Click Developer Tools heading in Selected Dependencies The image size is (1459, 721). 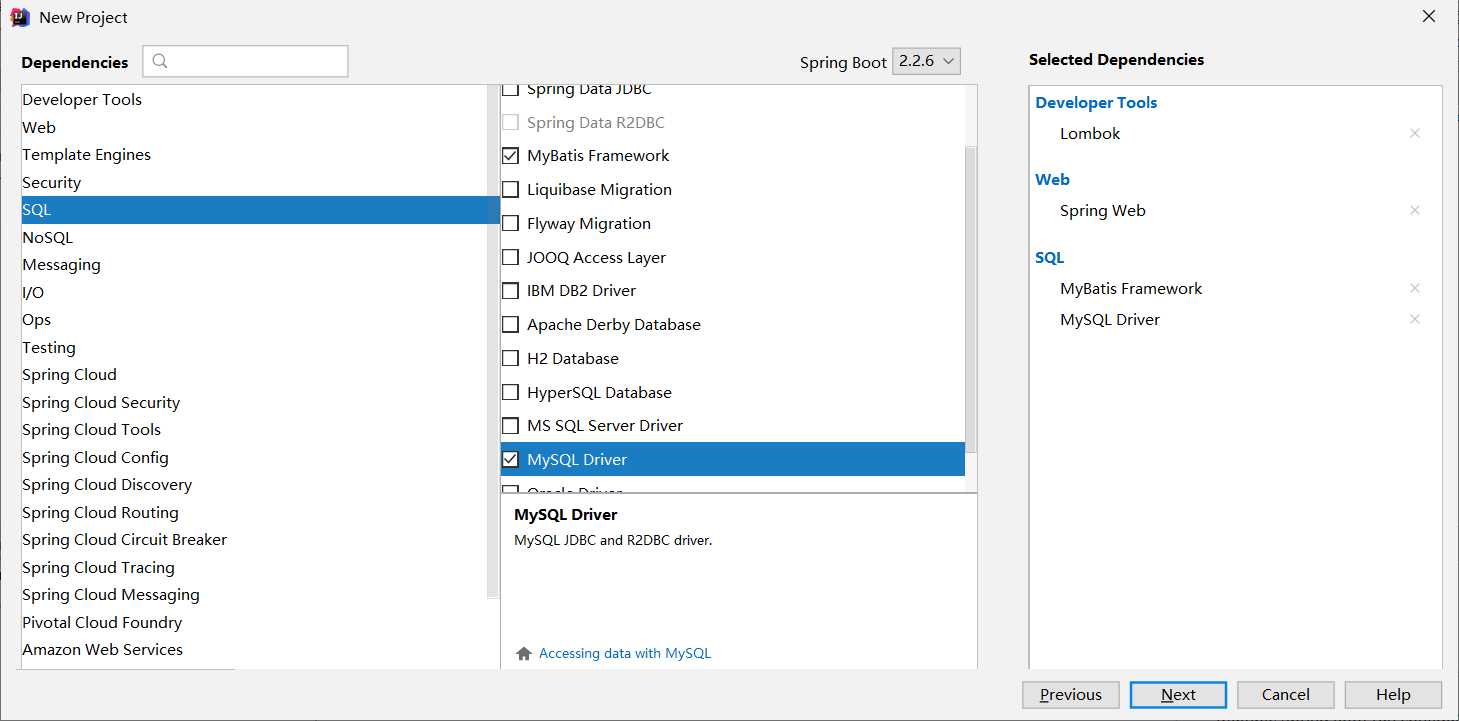[x=1096, y=102]
